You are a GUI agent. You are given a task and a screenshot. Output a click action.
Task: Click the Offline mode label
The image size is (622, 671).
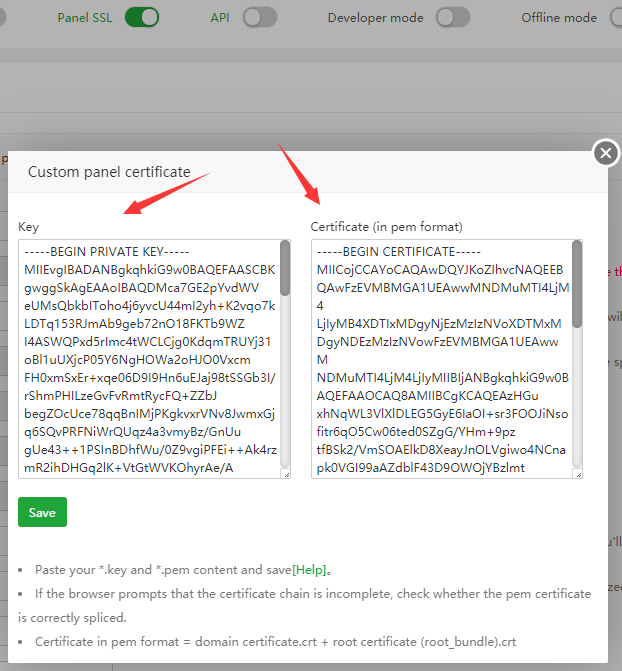[559, 18]
